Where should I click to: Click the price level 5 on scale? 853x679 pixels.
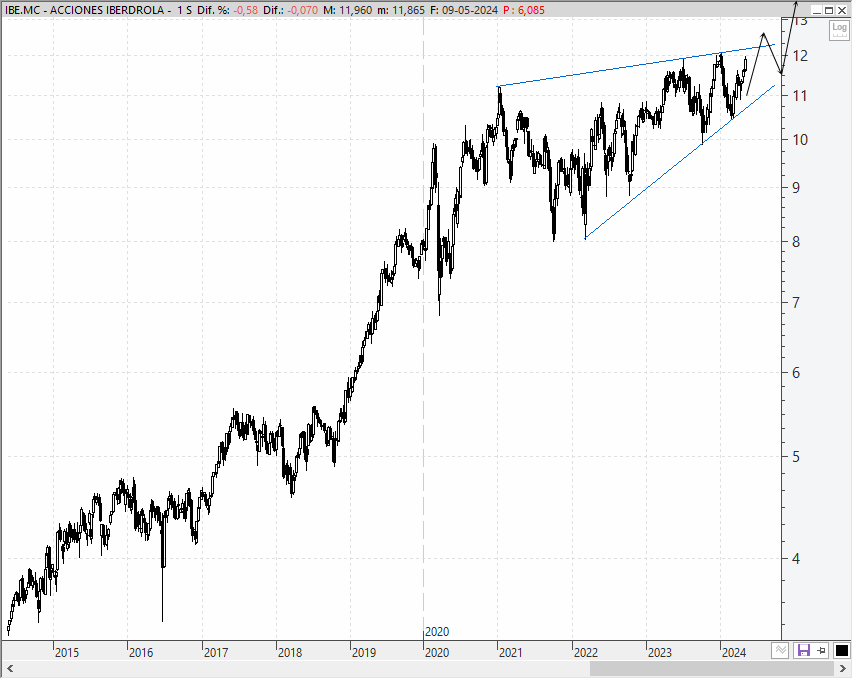pyautogui.click(x=796, y=456)
